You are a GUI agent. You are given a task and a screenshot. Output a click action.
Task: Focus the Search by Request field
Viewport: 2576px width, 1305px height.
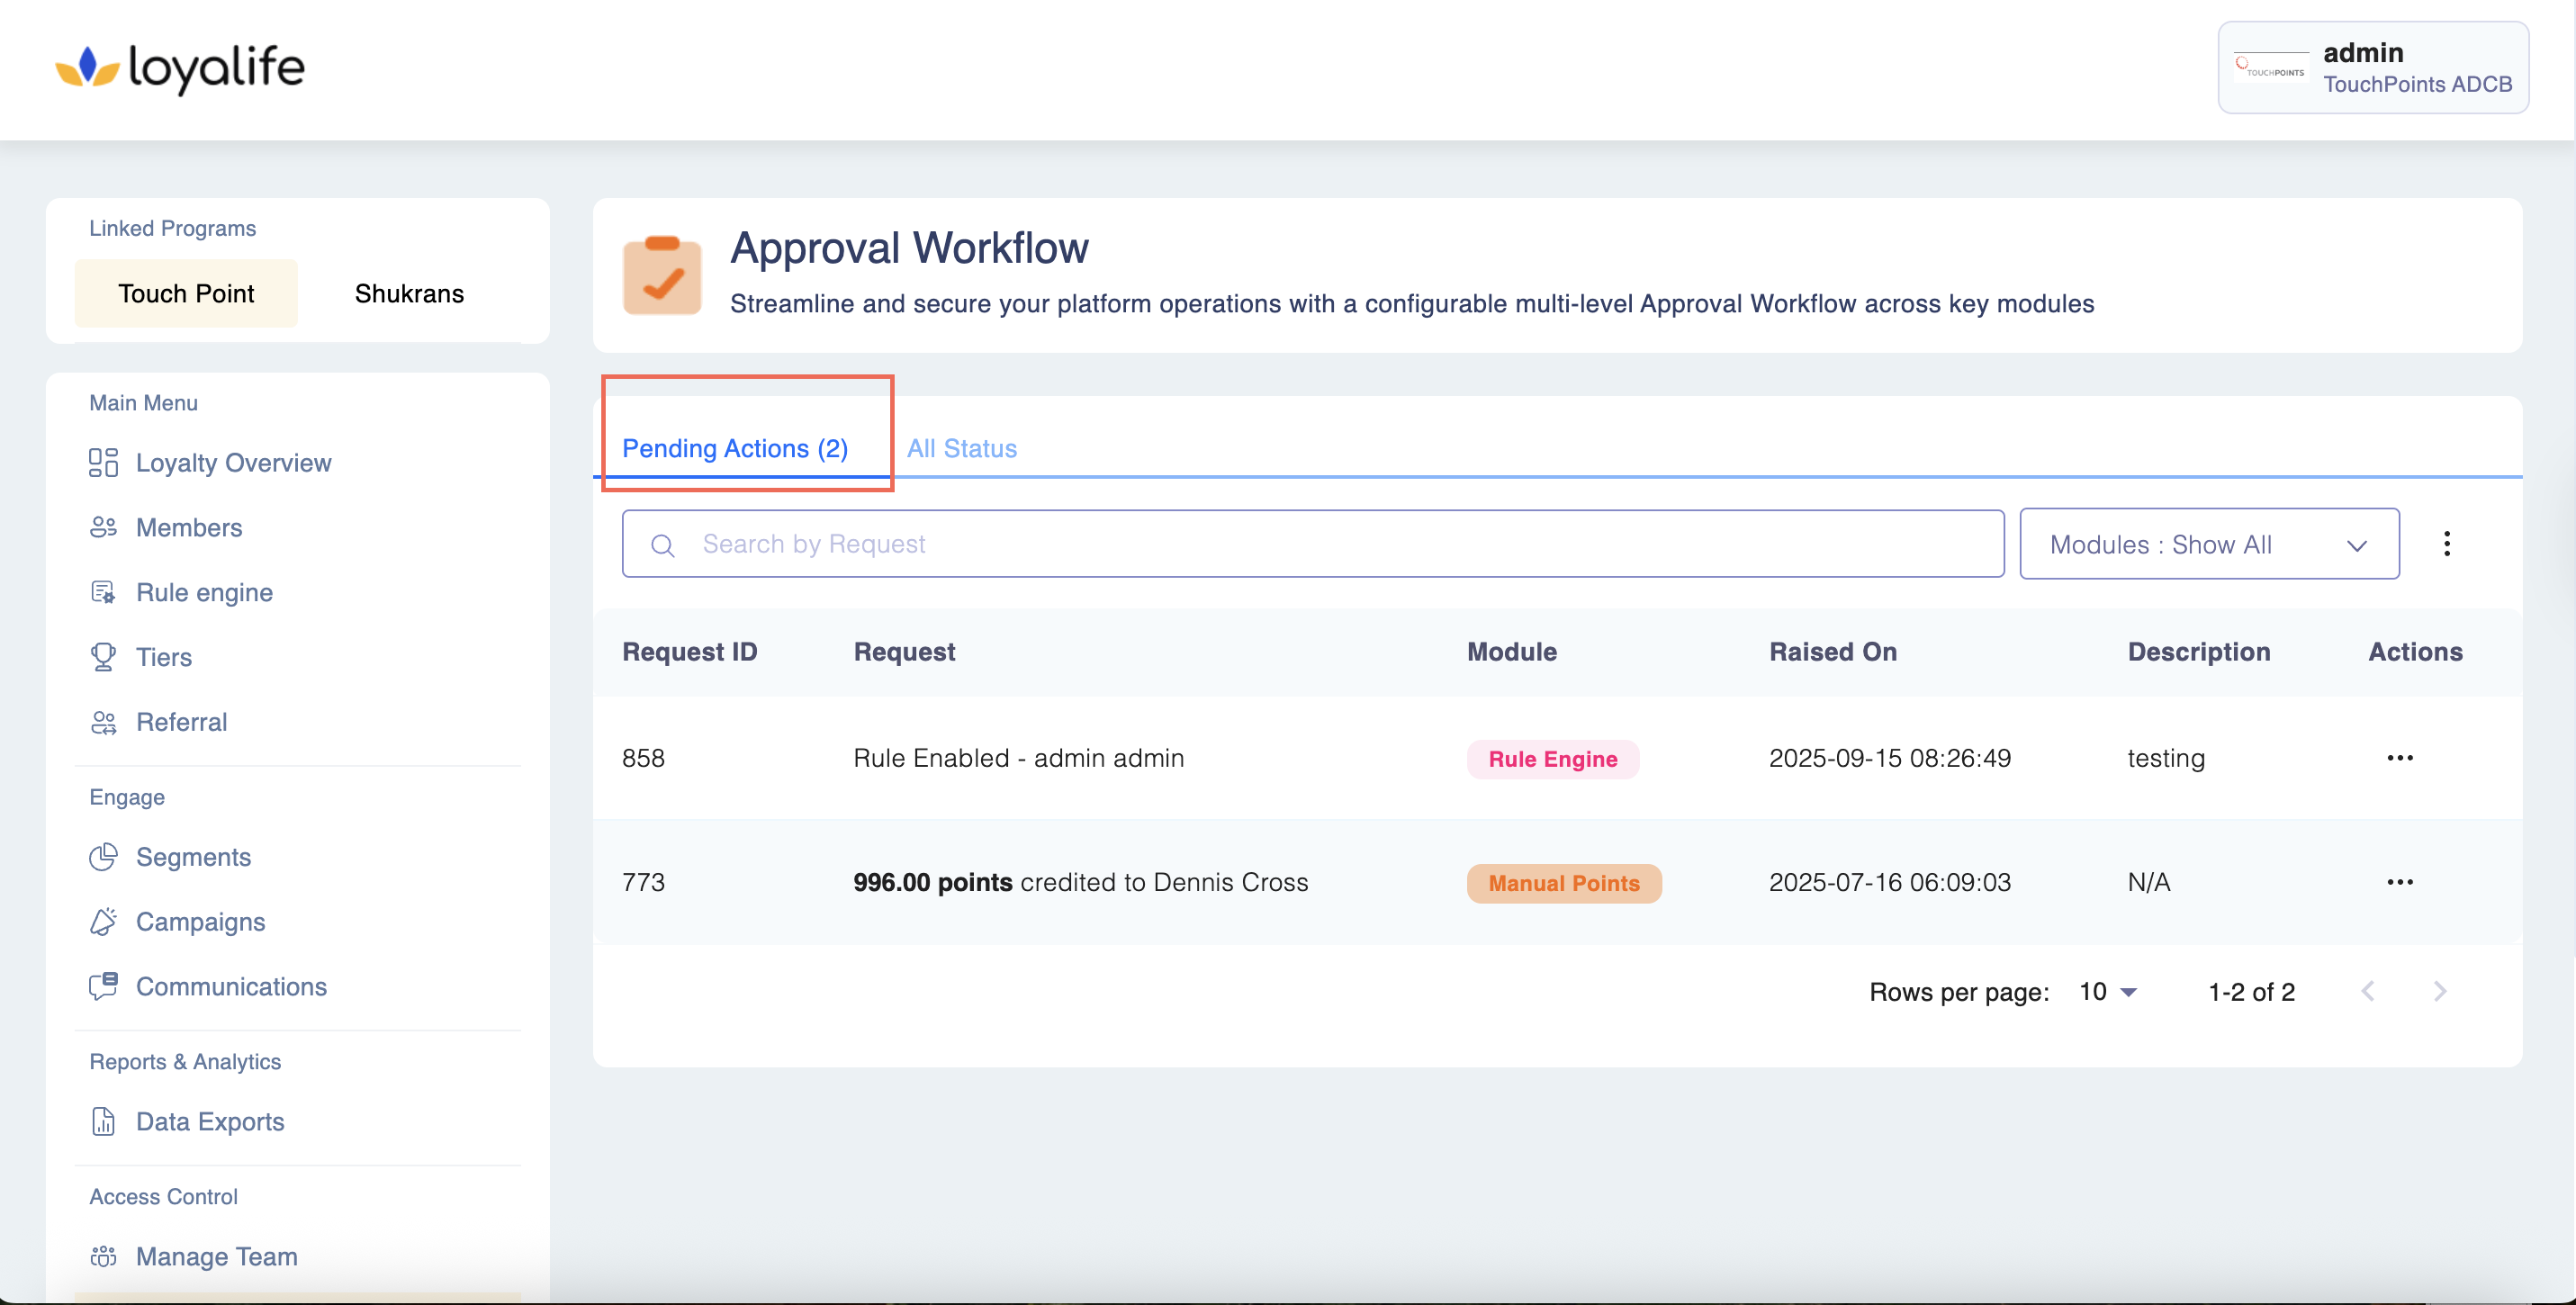pyautogui.click(x=1312, y=544)
